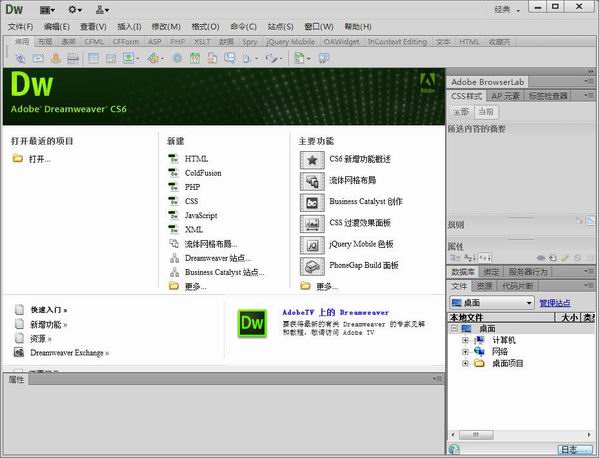Open the Adobe BrowserLab panel options menu
This screenshot has width=599, height=458.
588,81
